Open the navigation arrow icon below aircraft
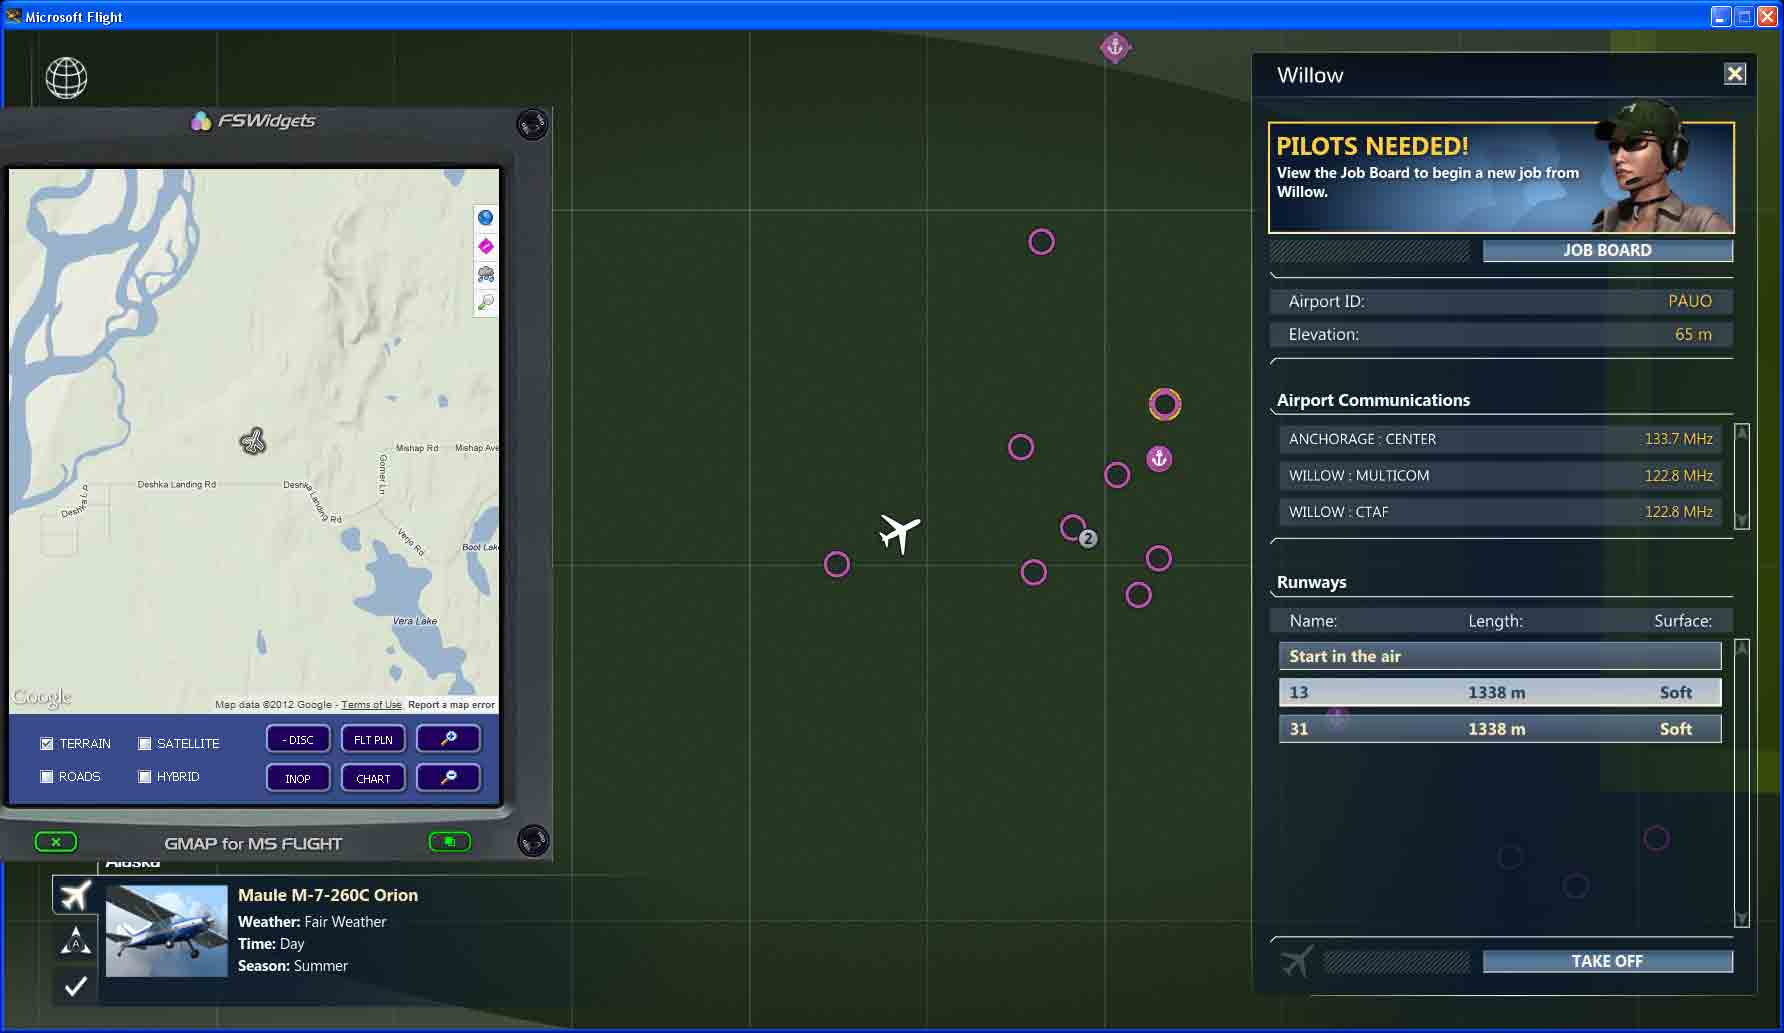This screenshot has height=1033, width=1784. pos(75,941)
